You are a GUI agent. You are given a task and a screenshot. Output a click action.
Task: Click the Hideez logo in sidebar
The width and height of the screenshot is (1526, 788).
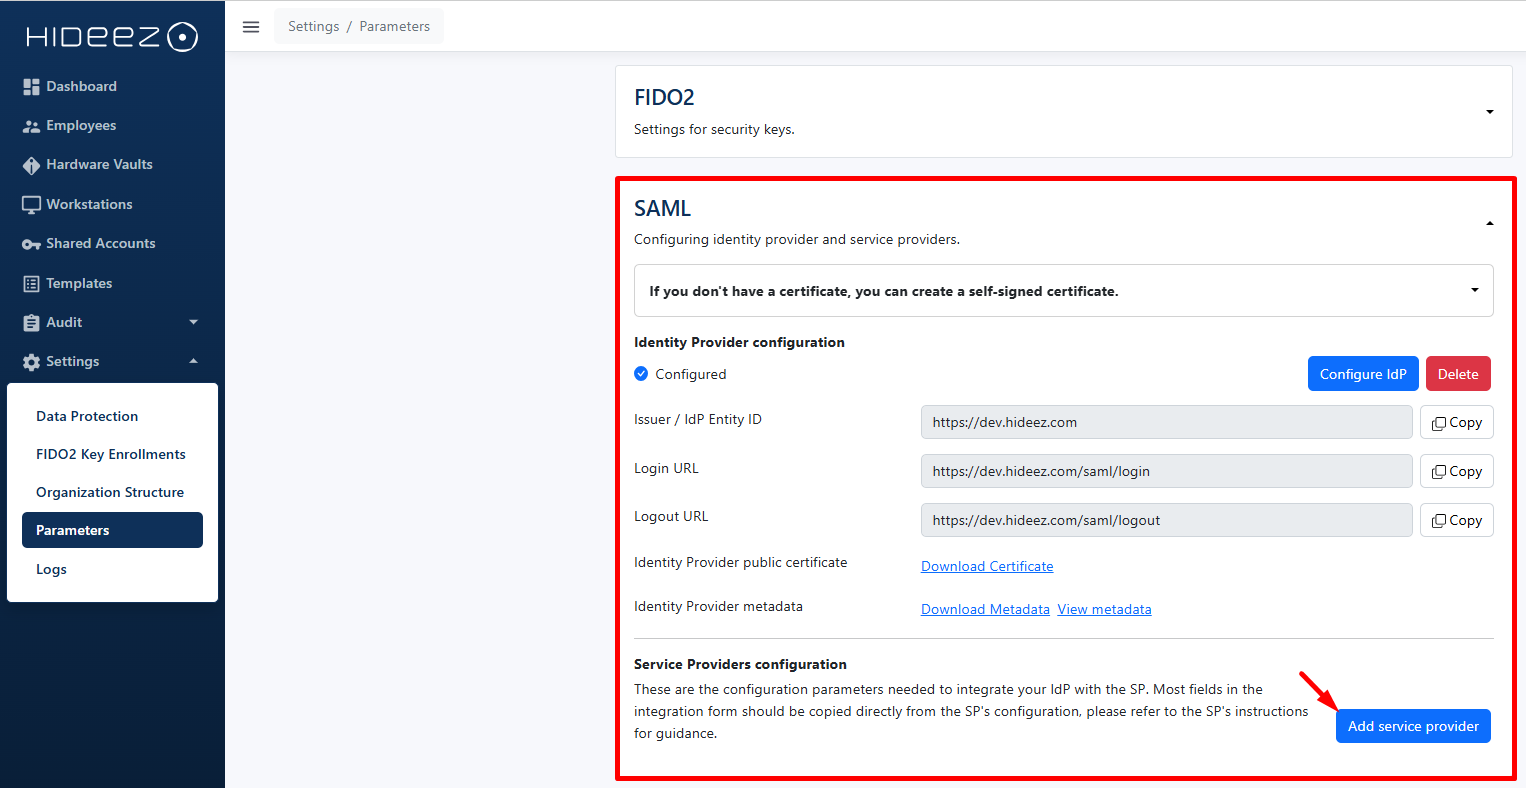click(x=112, y=37)
